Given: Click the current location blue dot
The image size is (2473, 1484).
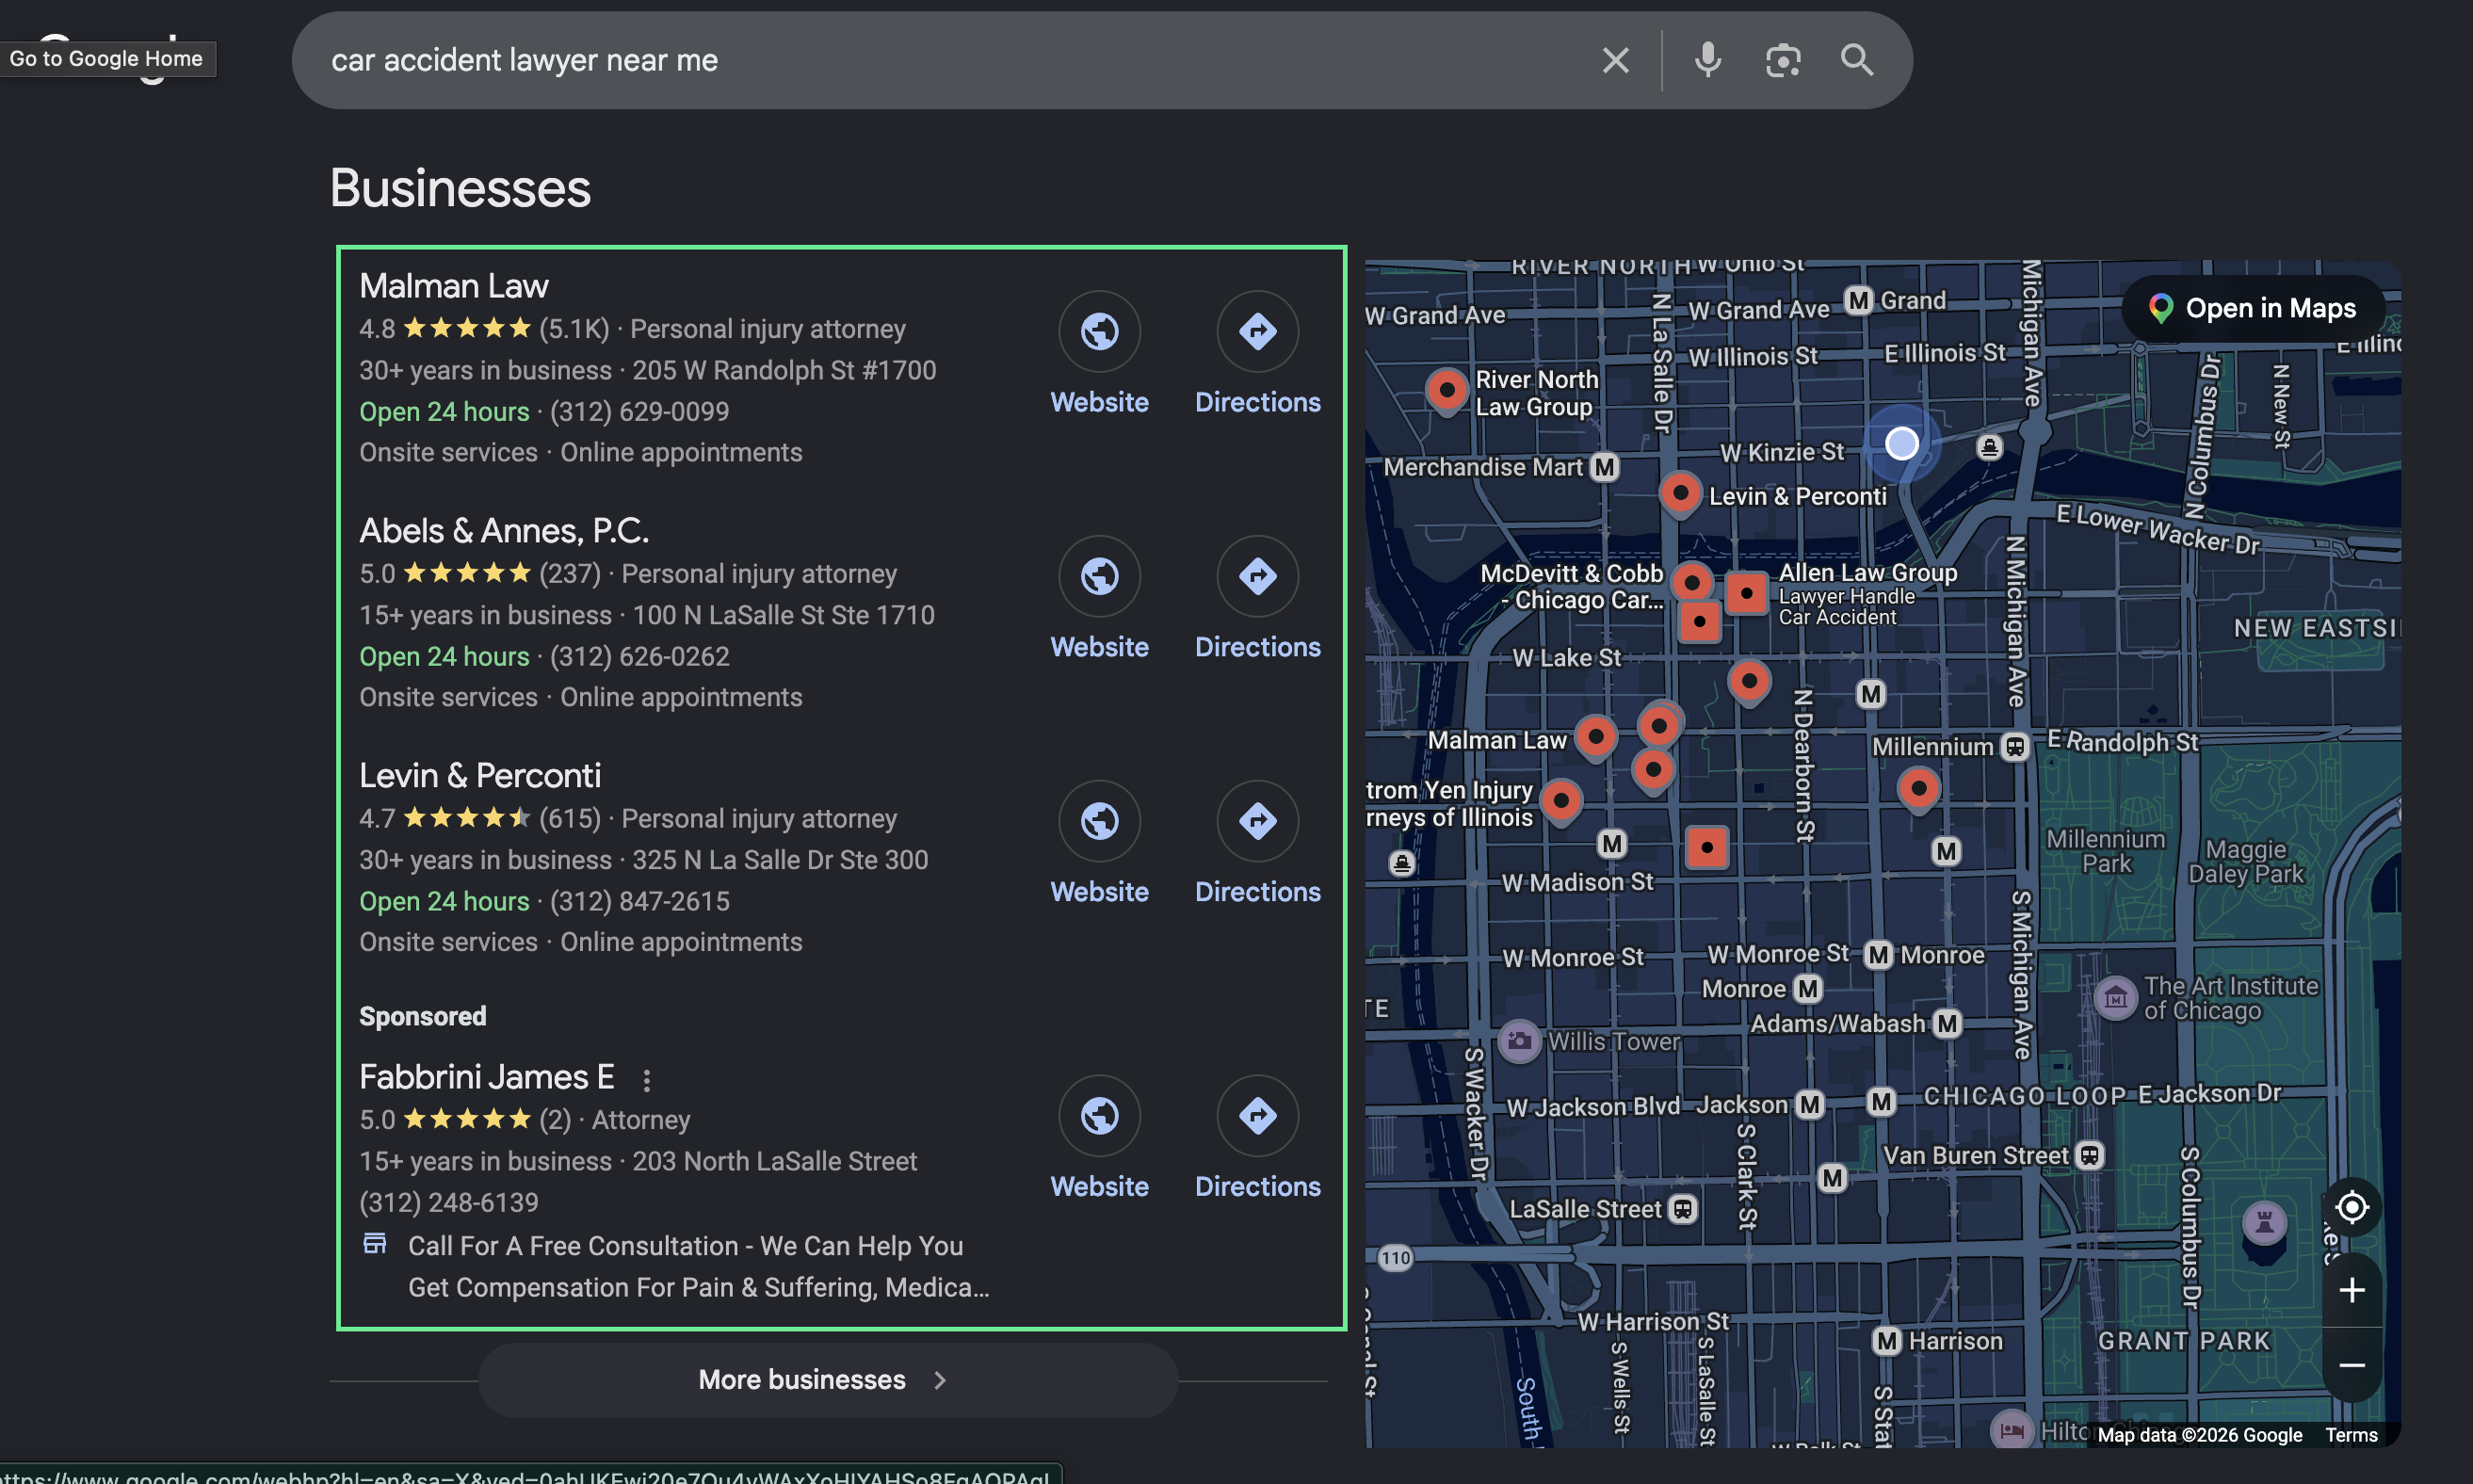Looking at the screenshot, I should (1901, 443).
